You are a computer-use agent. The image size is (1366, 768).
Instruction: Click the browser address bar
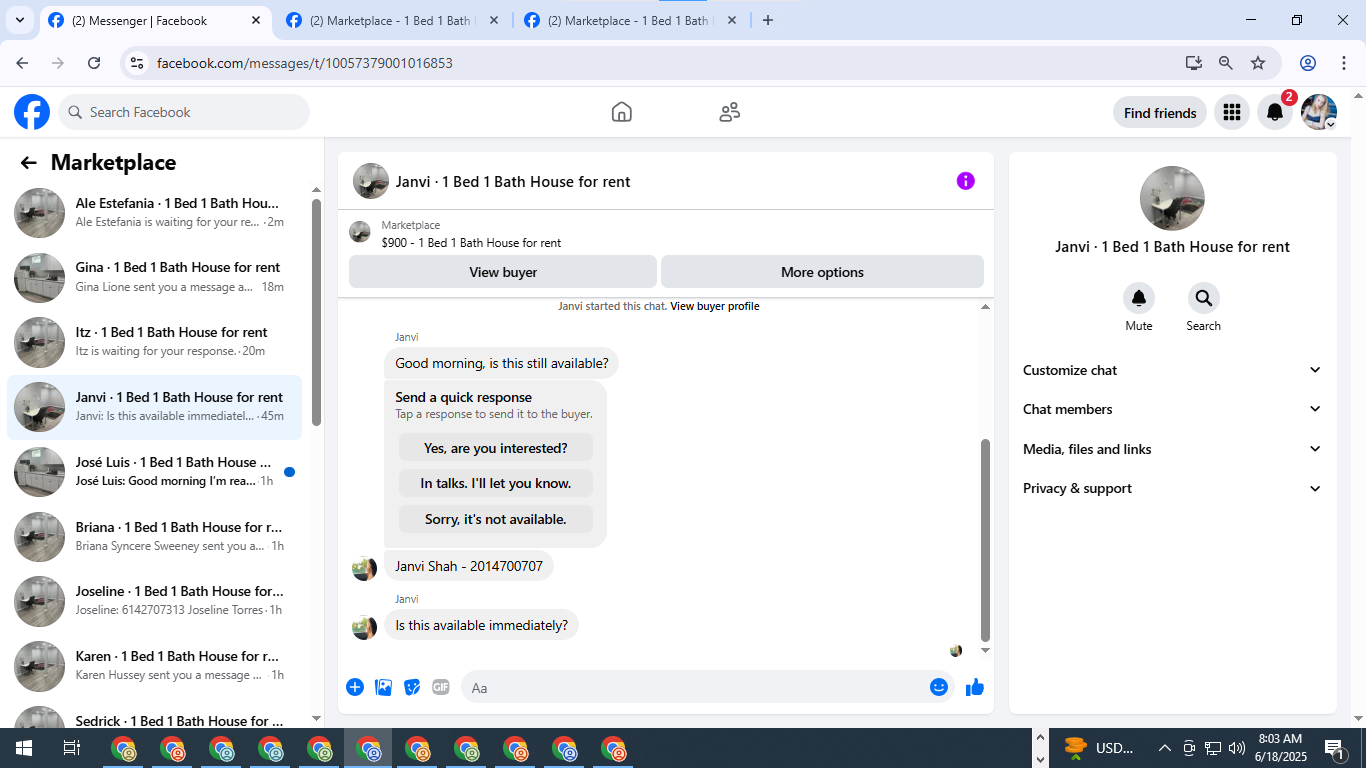point(652,63)
